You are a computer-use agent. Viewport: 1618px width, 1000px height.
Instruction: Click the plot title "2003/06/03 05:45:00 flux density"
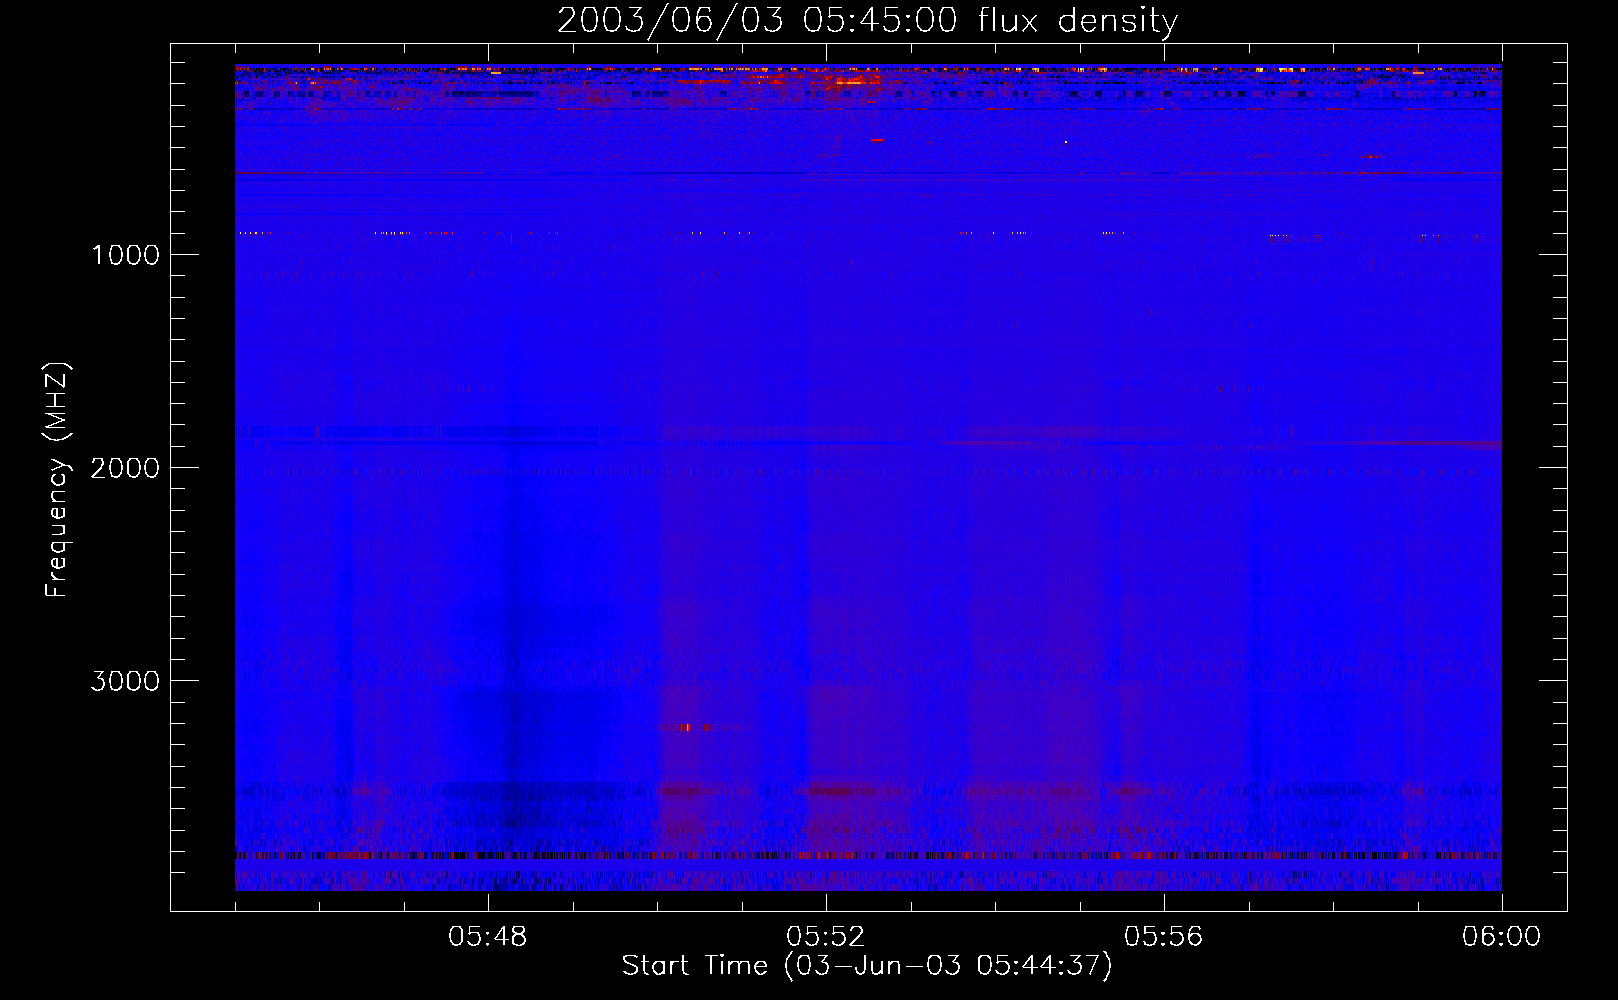click(x=867, y=21)
